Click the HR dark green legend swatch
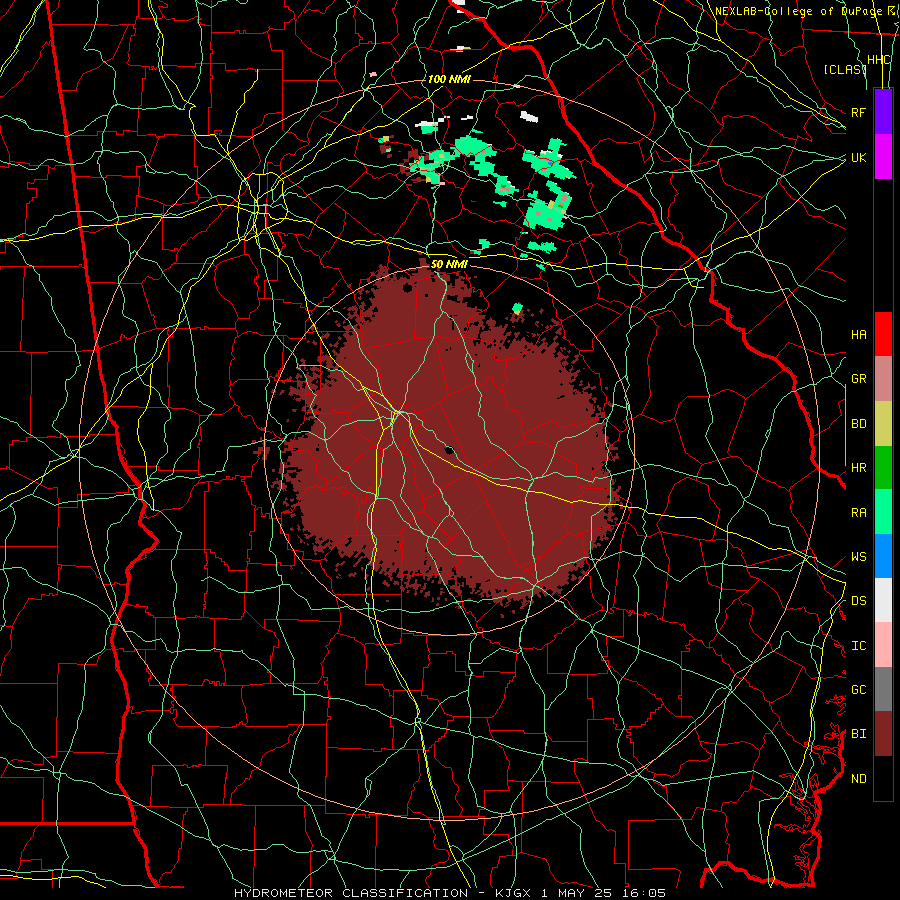Screen dimensions: 900x900 883,468
